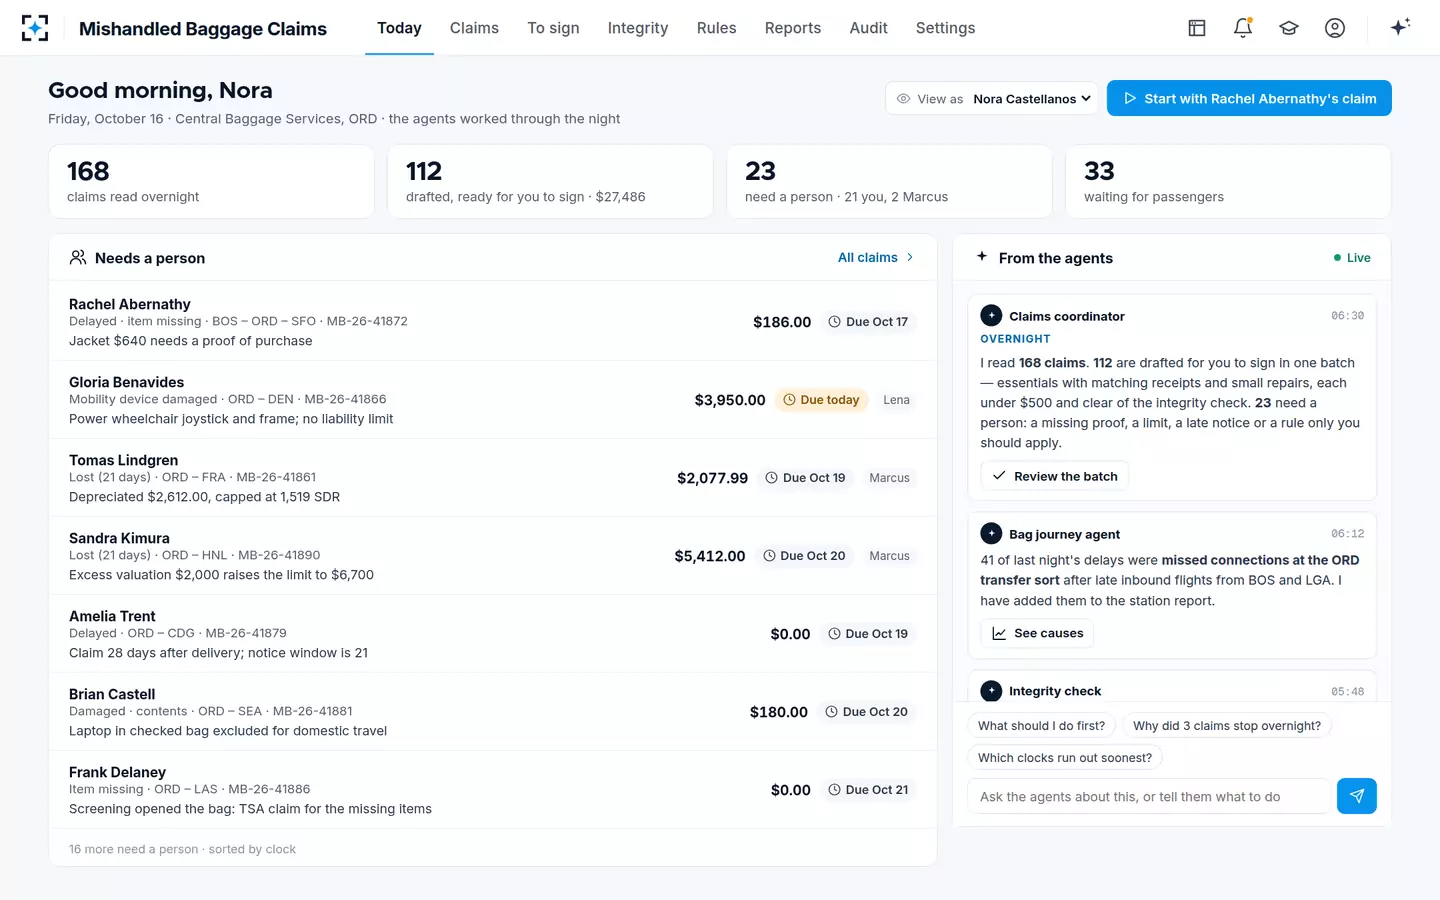This screenshot has height=900, width=1440.
Task: Click the See causes button
Action: [x=1037, y=633]
